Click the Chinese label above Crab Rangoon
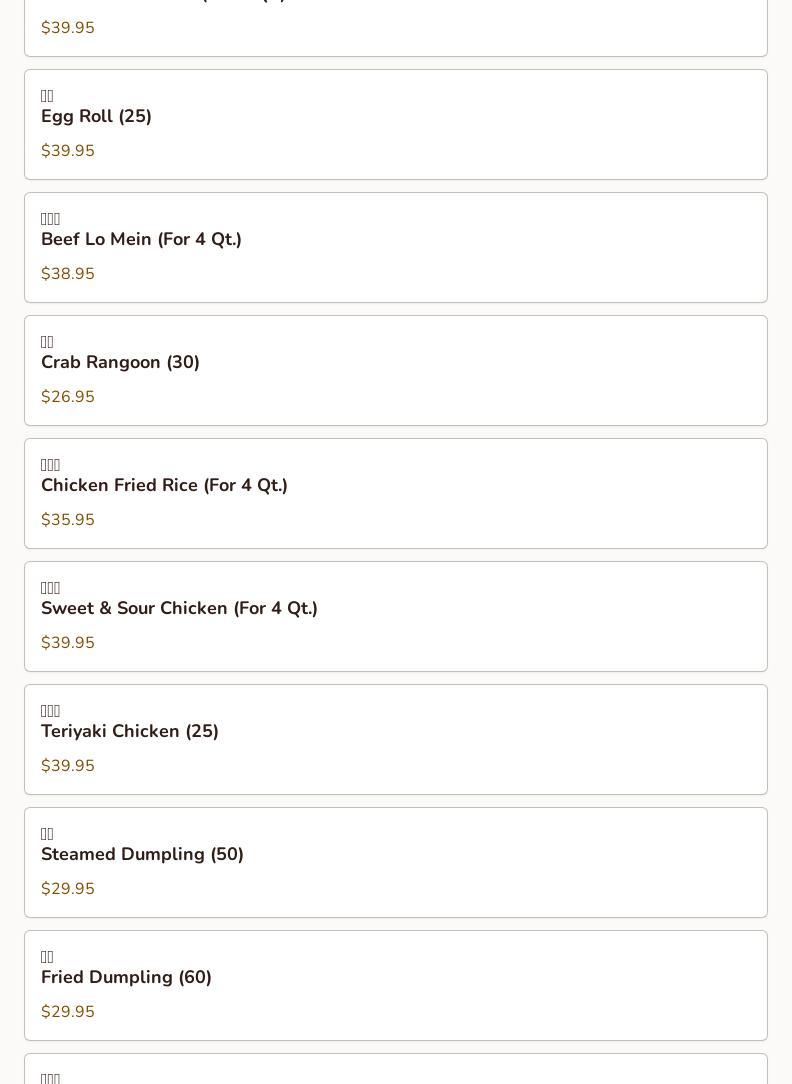The height and width of the screenshot is (1084, 792). pyautogui.click(x=47, y=342)
